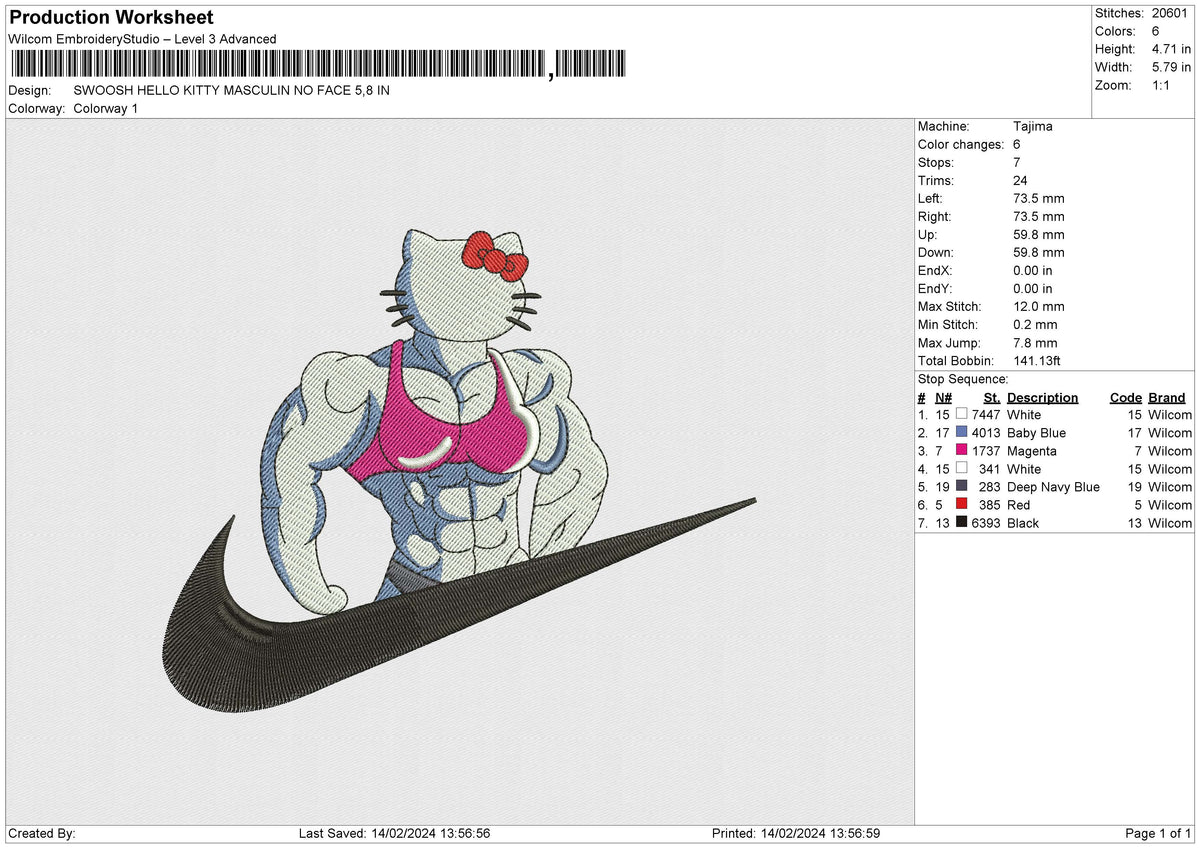Select the Trims value "24"
The width and height of the screenshot is (1200, 848).
[1021, 180]
